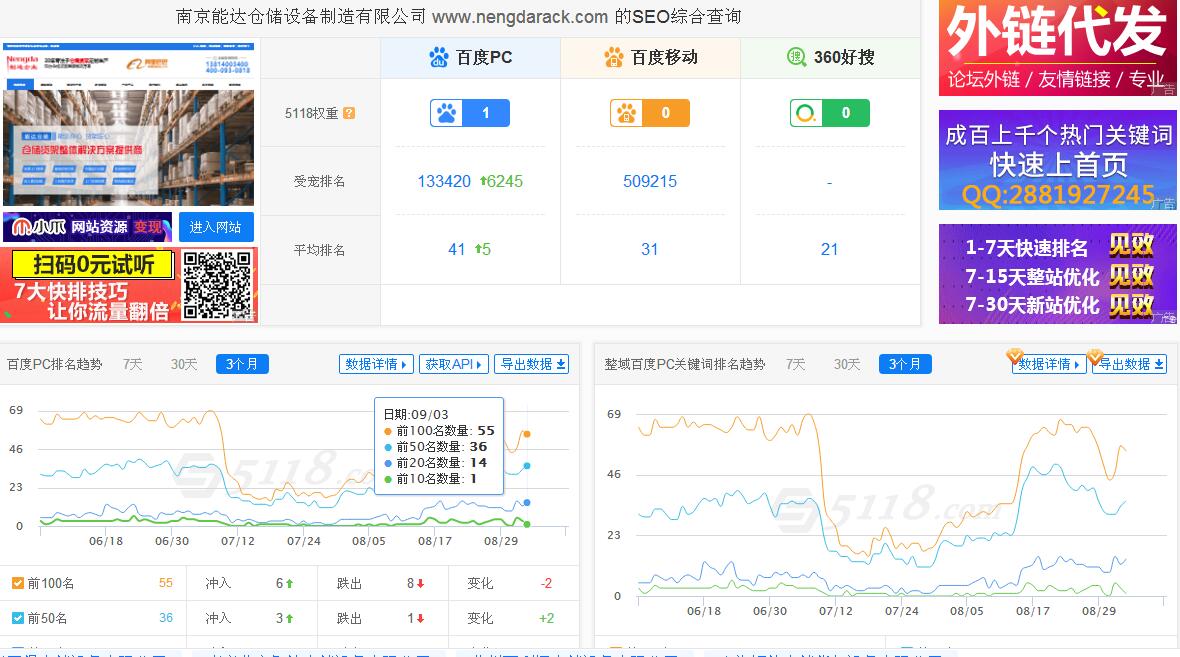Select 3个月 tab in 整域 keyword trend

click(905, 364)
